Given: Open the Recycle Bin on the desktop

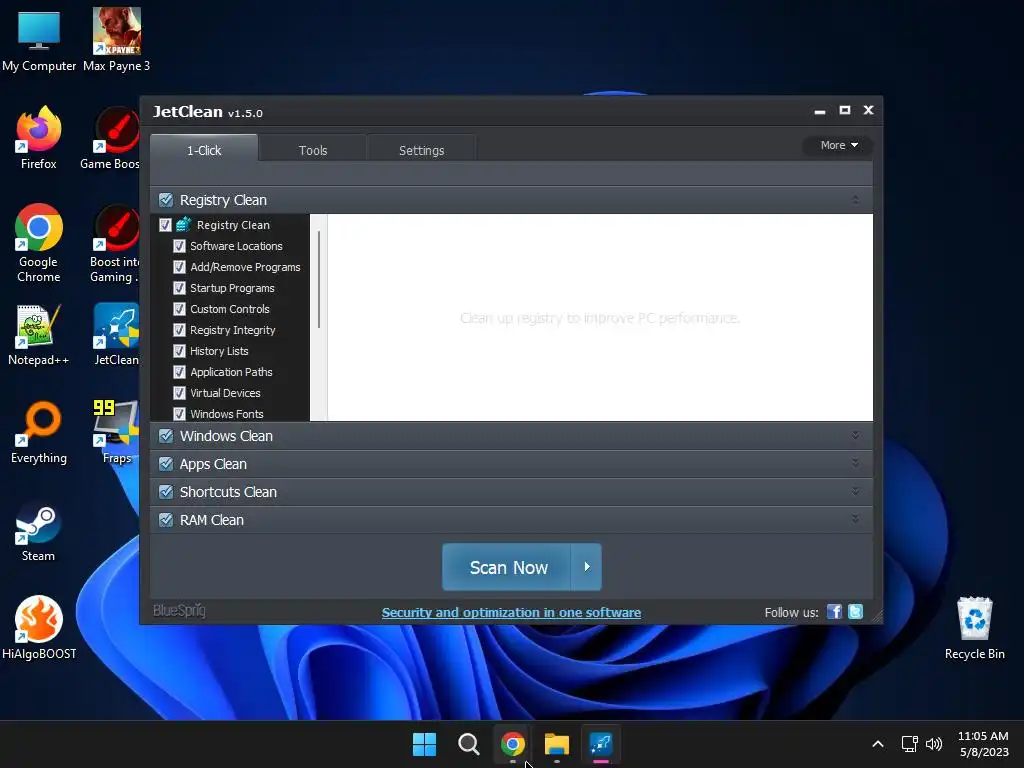Looking at the screenshot, I should 974,628.
